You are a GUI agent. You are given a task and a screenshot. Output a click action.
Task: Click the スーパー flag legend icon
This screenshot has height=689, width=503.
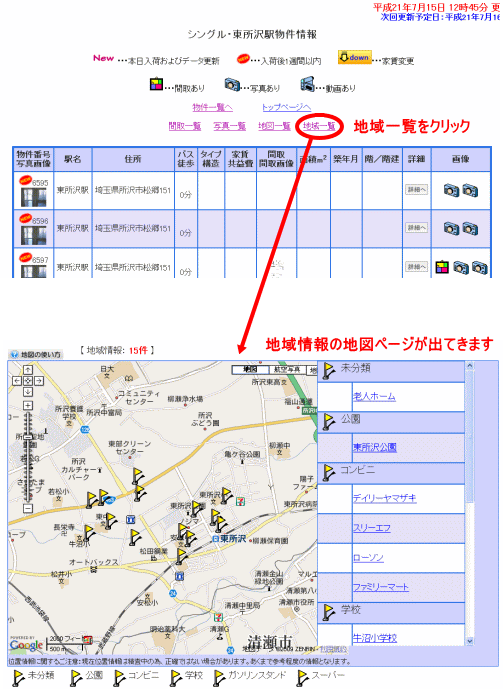pyautogui.click(x=303, y=677)
